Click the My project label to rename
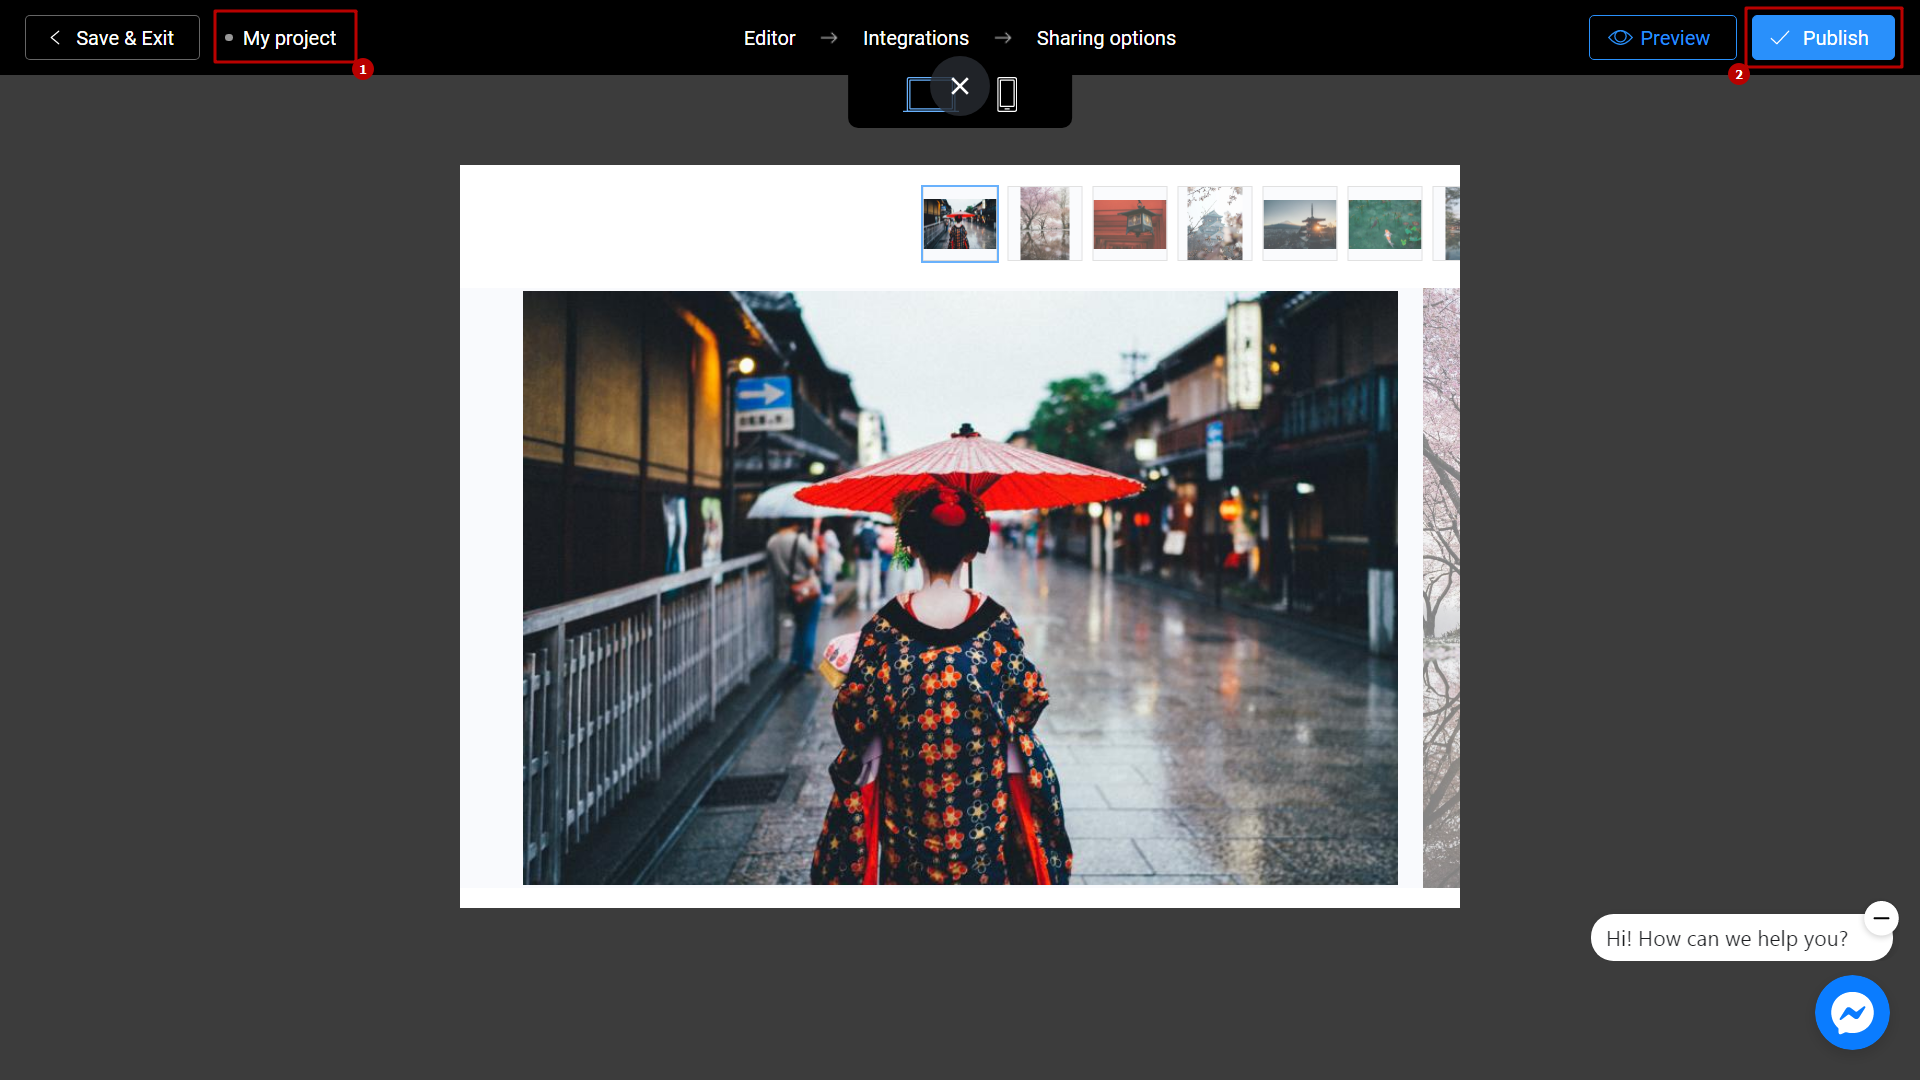Viewport: 1920px width, 1080px height. (289, 37)
